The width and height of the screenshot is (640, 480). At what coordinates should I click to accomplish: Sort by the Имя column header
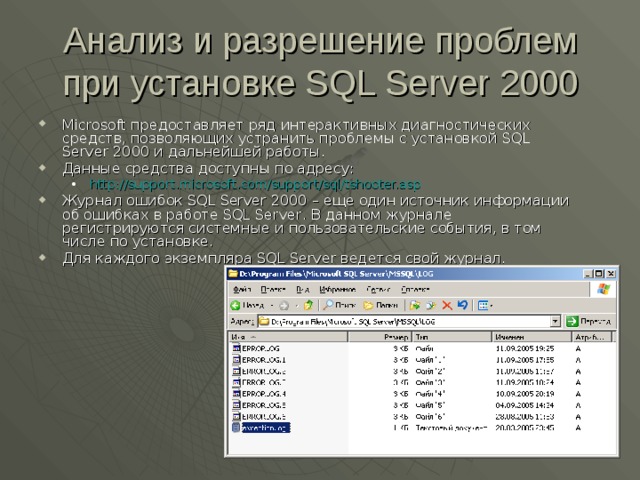coord(288,337)
